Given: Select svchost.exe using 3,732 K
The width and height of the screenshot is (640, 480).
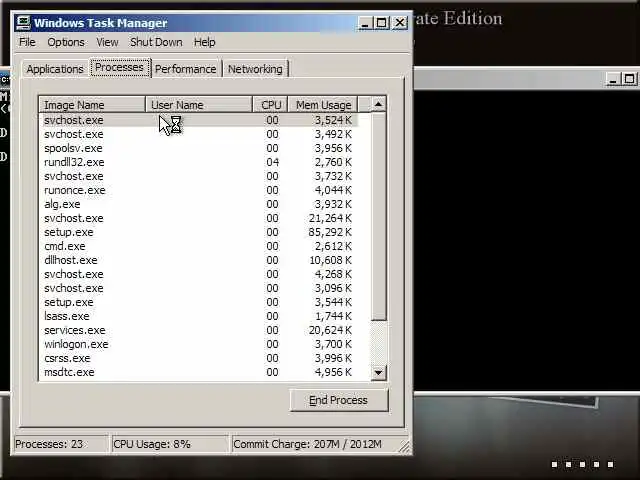Looking at the screenshot, I should (x=198, y=176).
